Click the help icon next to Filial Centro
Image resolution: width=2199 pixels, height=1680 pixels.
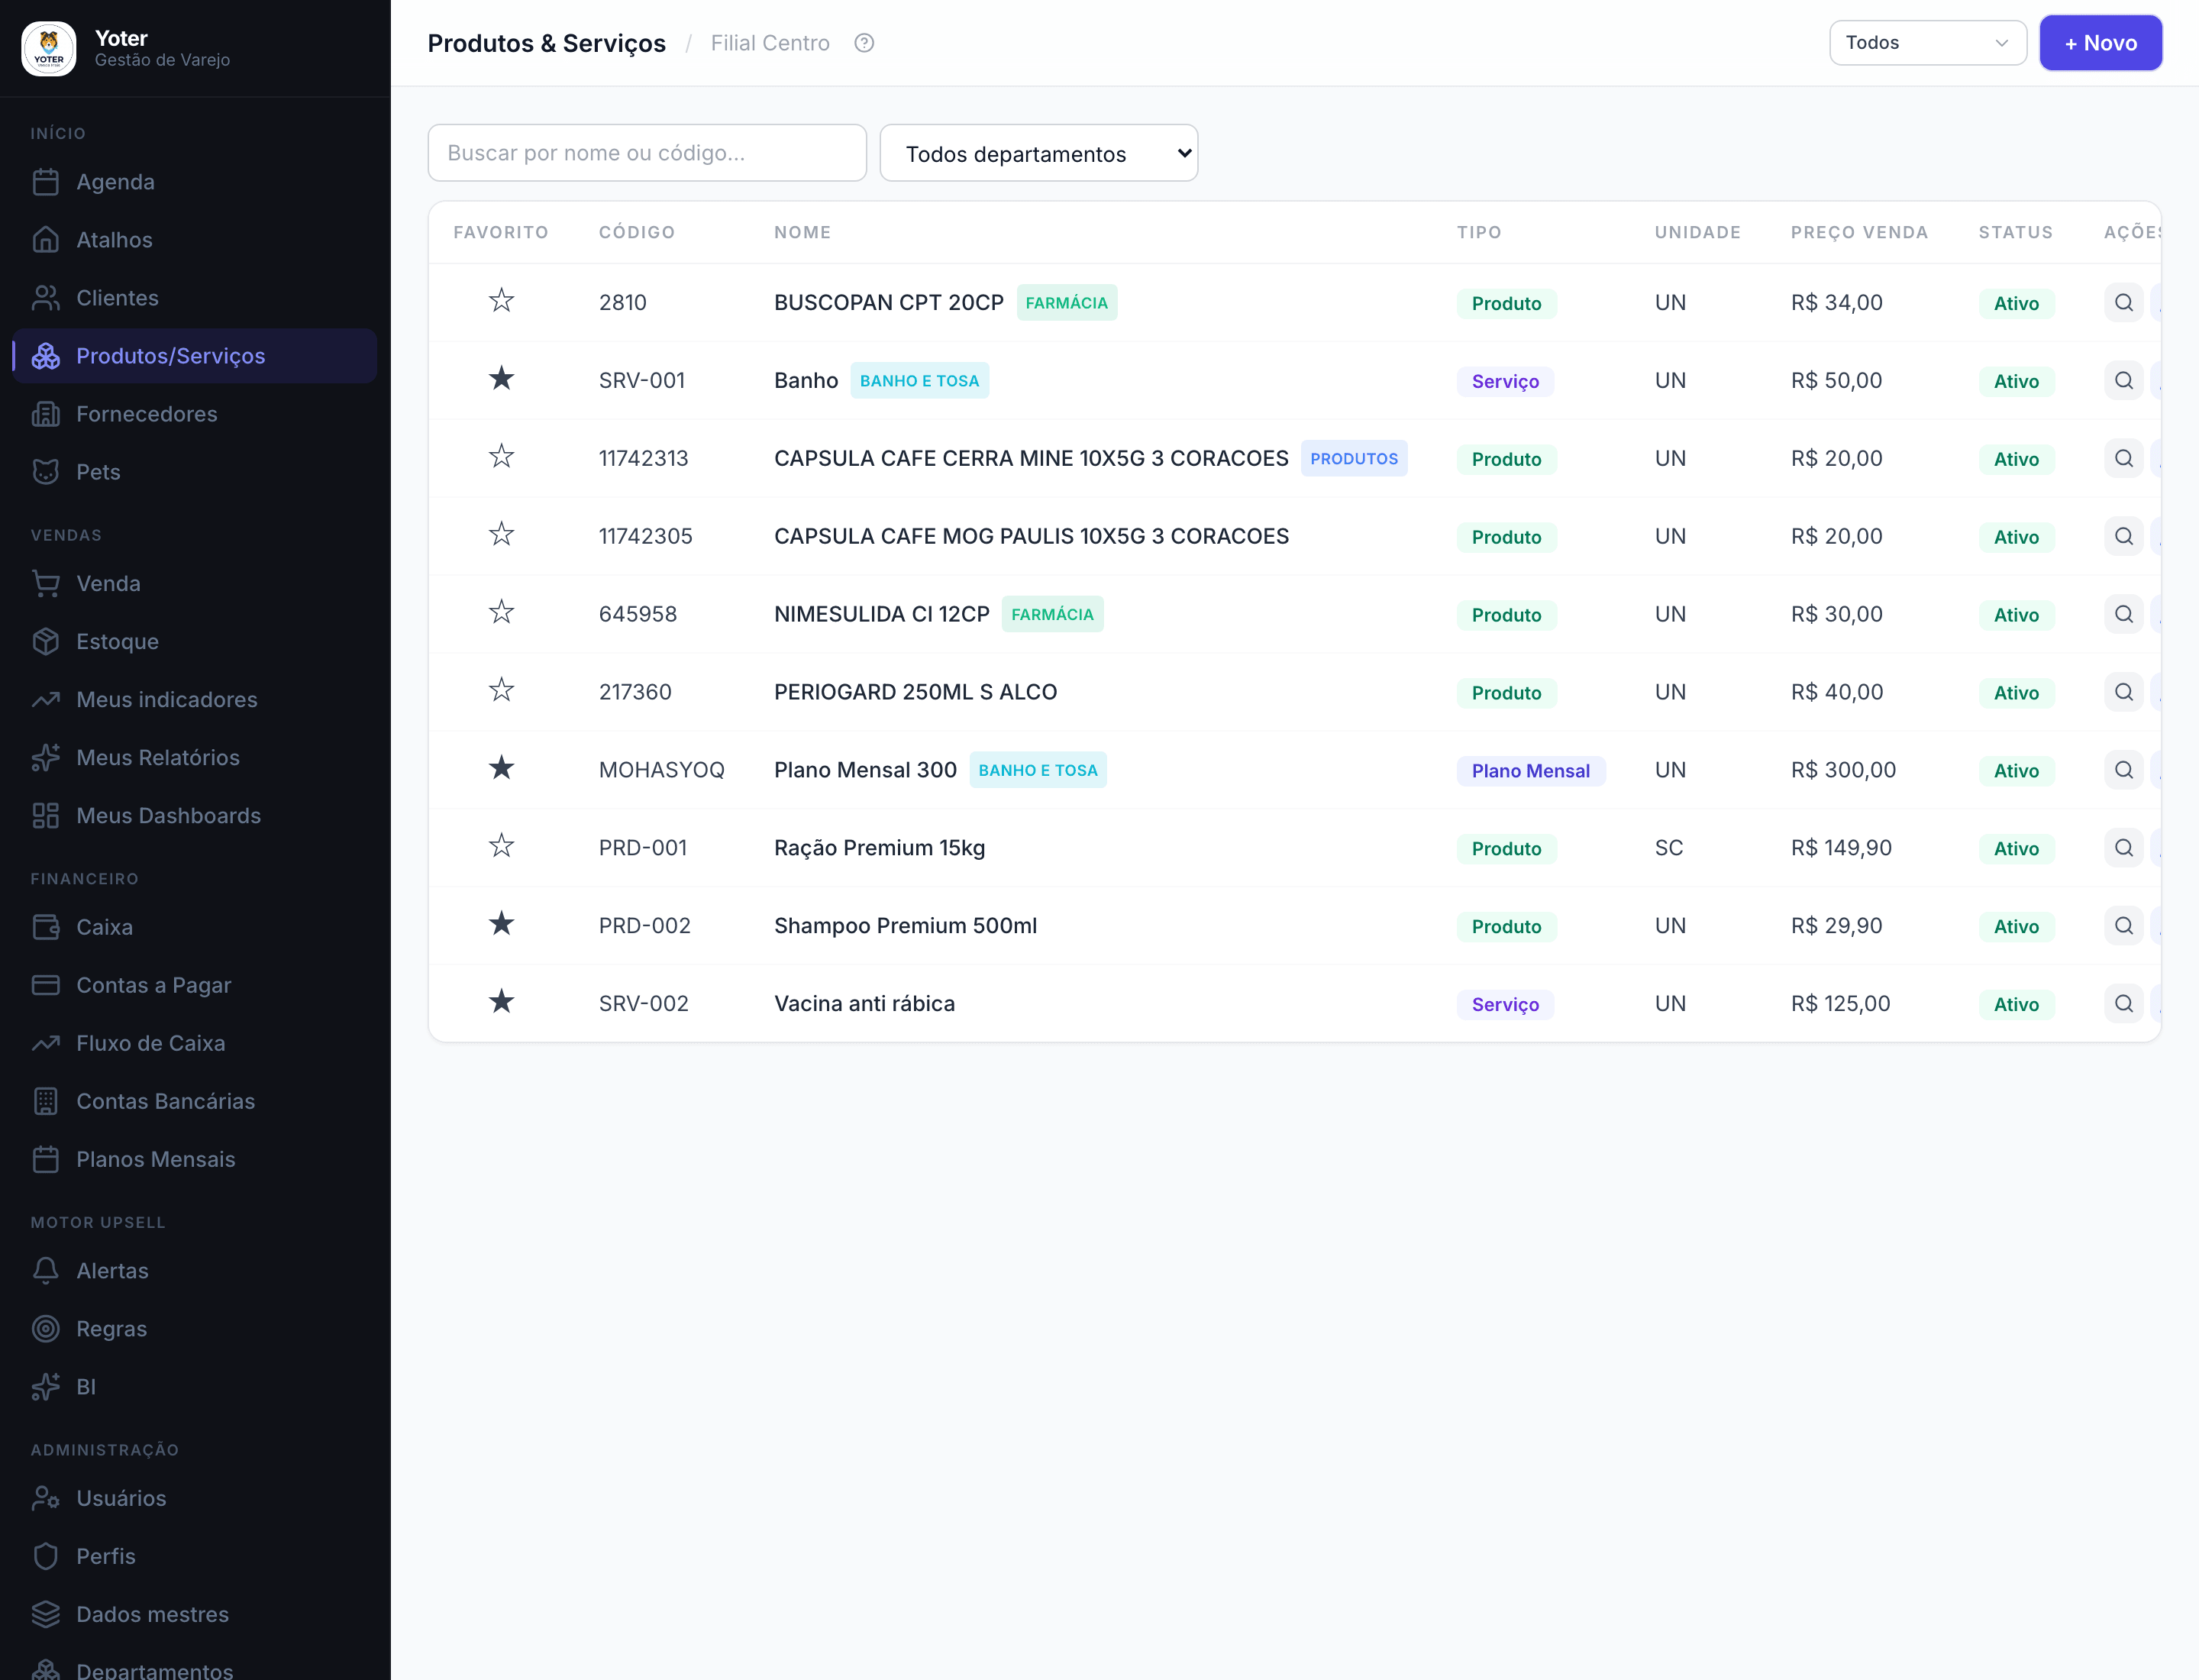[x=864, y=43]
